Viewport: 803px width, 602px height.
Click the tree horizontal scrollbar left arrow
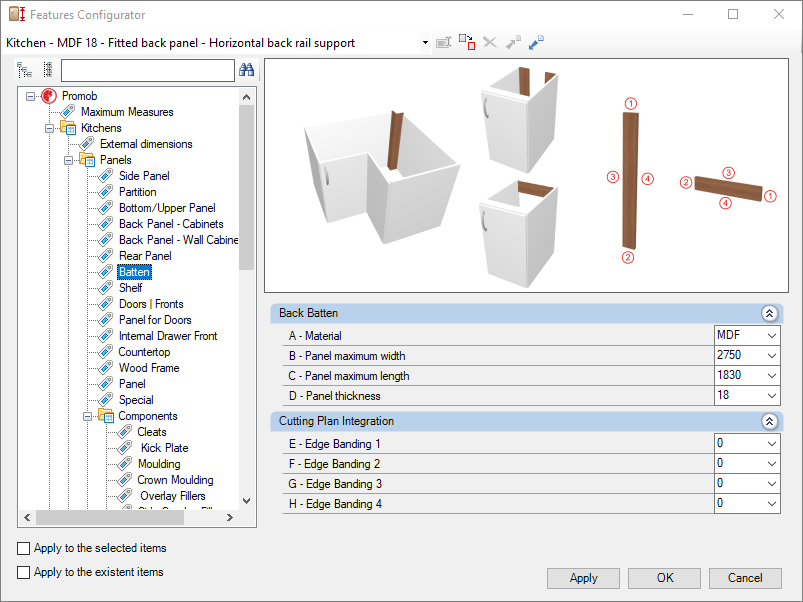tap(27, 518)
